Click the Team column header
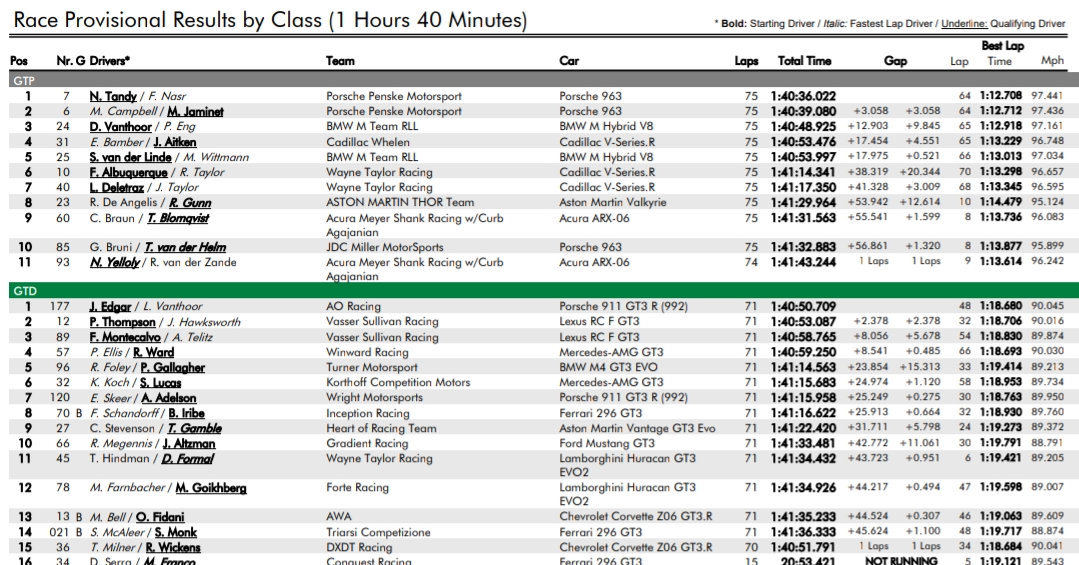 pyautogui.click(x=340, y=61)
